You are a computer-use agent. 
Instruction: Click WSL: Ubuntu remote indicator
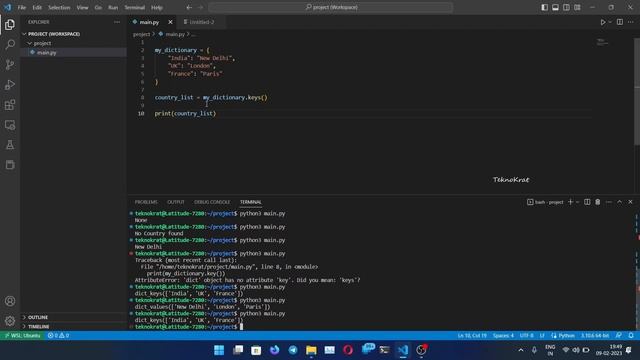click(22, 336)
